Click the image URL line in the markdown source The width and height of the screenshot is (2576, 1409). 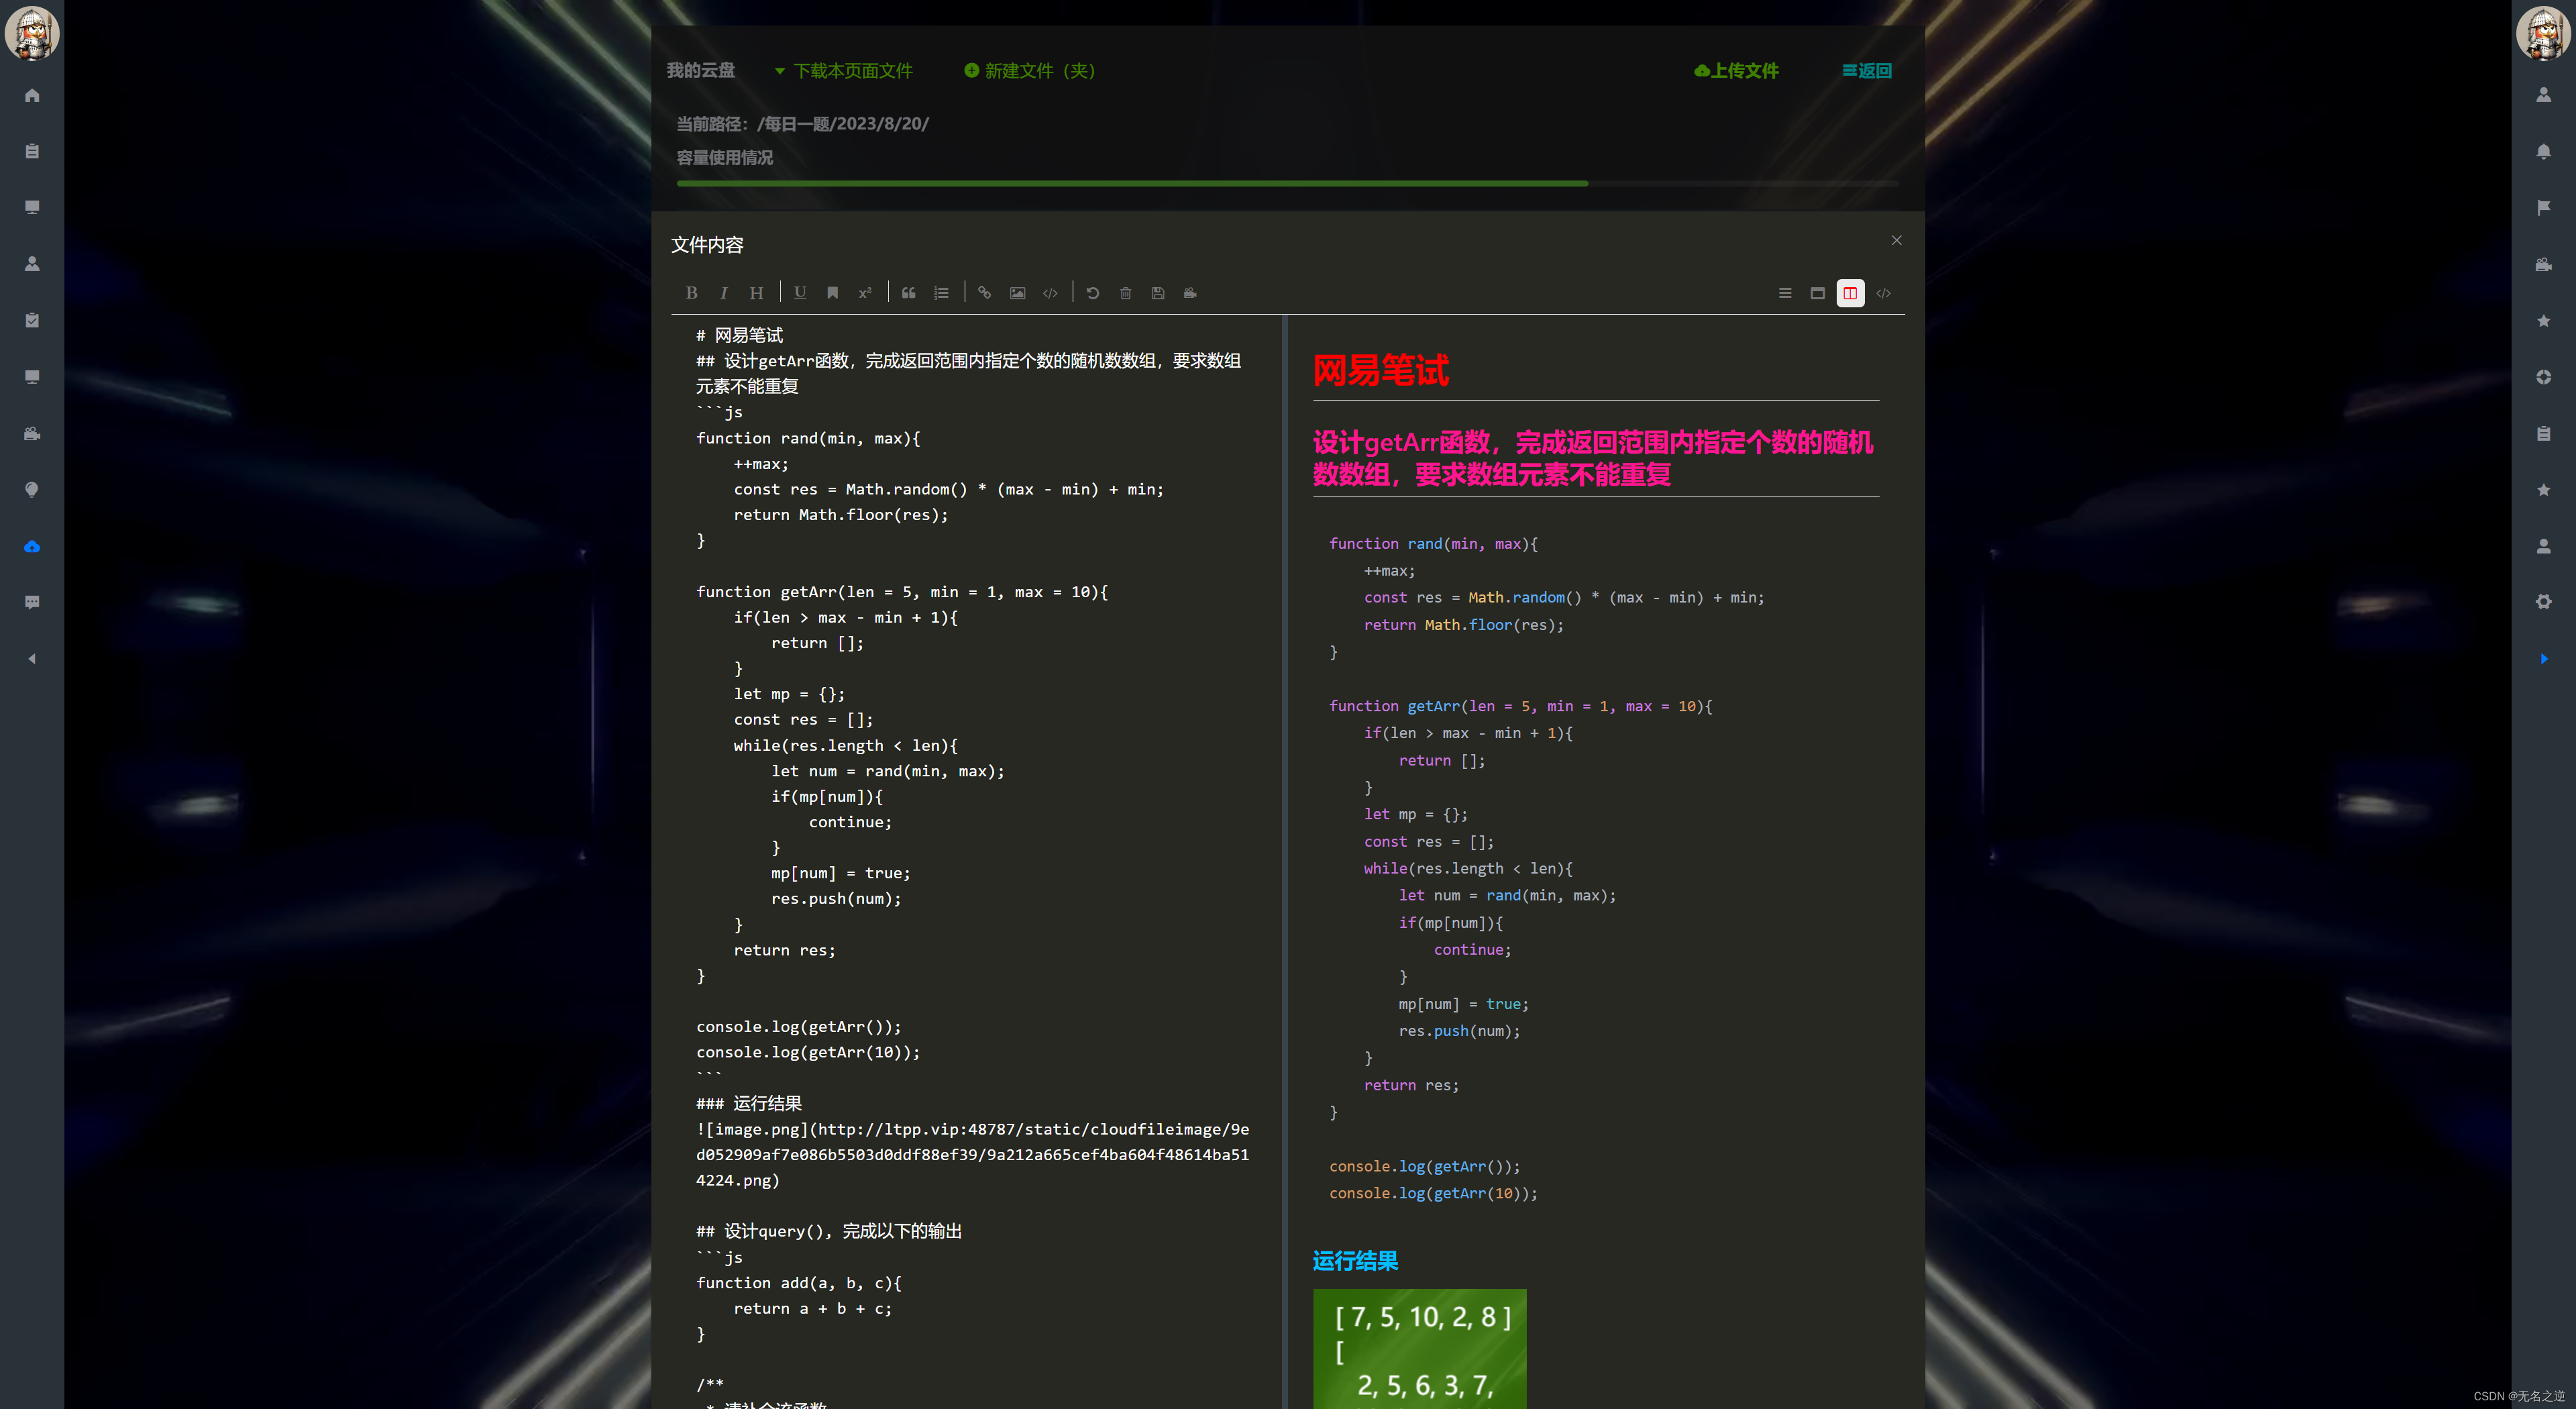(972, 1154)
